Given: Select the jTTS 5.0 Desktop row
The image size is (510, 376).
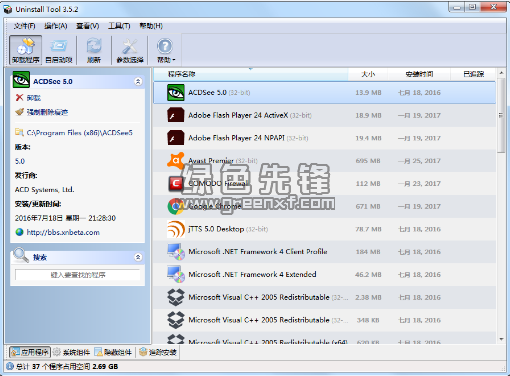Looking at the screenshot, I should click(x=324, y=229).
